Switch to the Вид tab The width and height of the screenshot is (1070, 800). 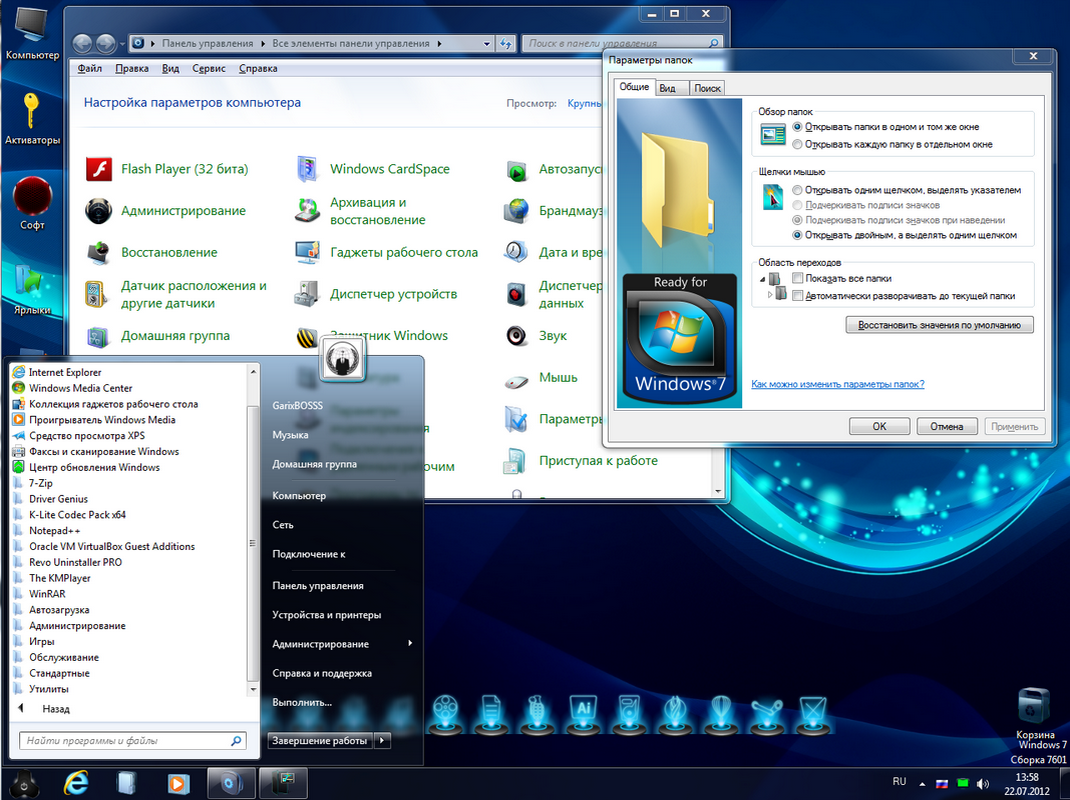pyautogui.click(x=667, y=88)
